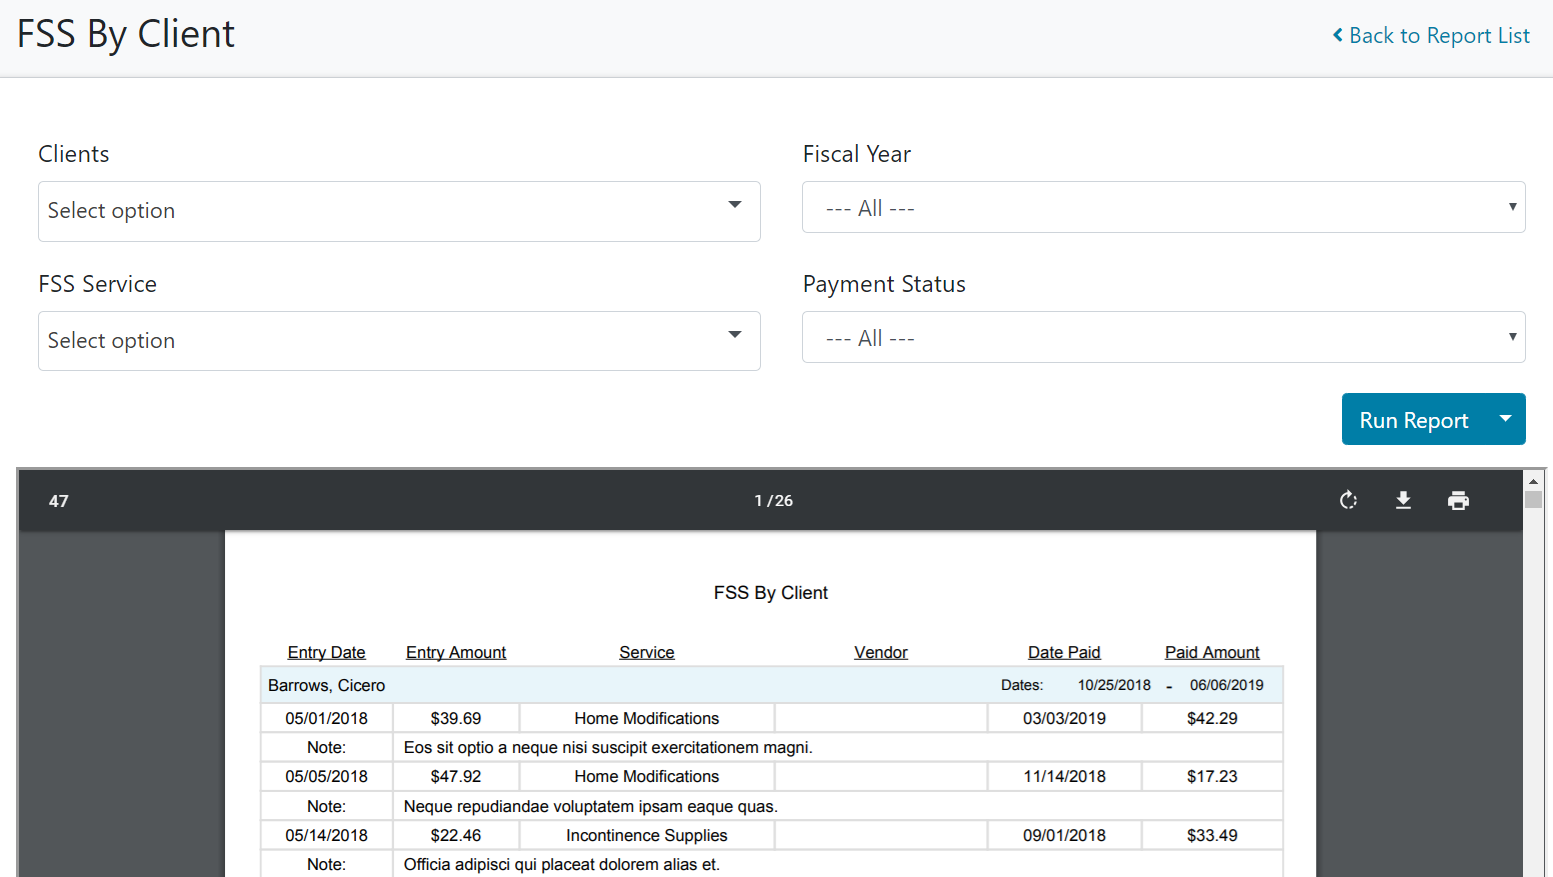Click the vertical scrollbar thumb
This screenshot has width=1553, height=877.
[1533, 499]
